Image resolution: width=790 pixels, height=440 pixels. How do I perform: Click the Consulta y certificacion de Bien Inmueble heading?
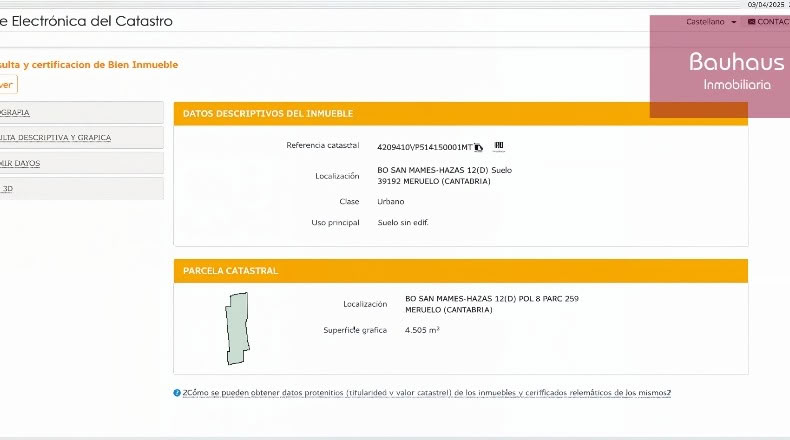pos(89,65)
